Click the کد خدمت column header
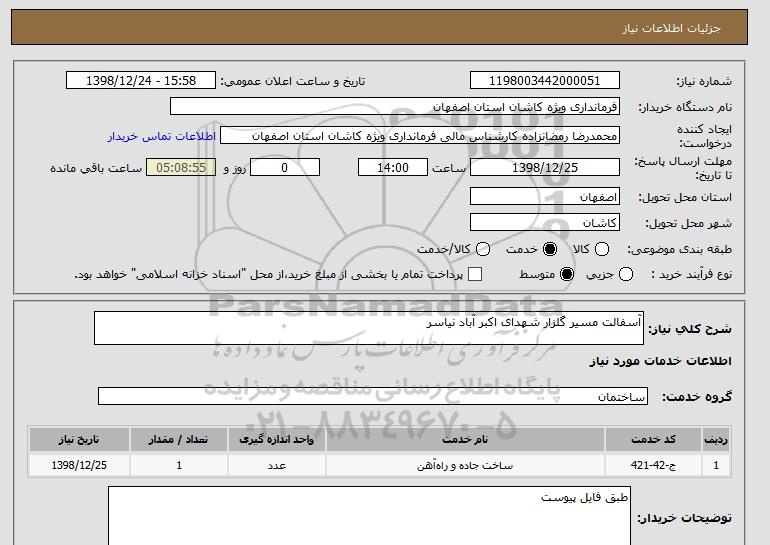770x545 pixels. (653, 439)
